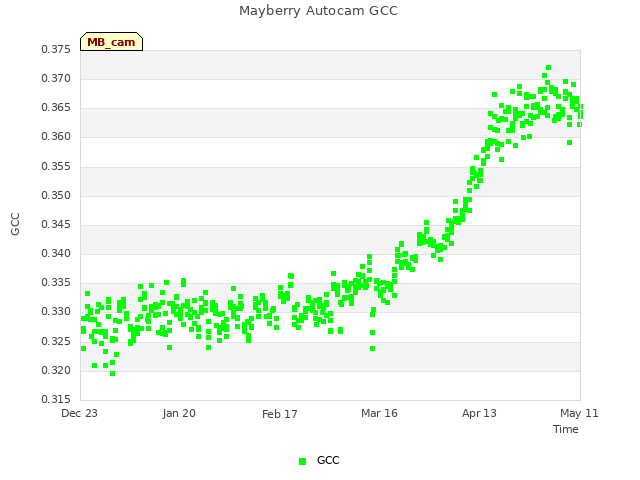The width and height of the screenshot is (640, 480).
Task: Click the 0.370 y-axis value
Action: click(56, 78)
